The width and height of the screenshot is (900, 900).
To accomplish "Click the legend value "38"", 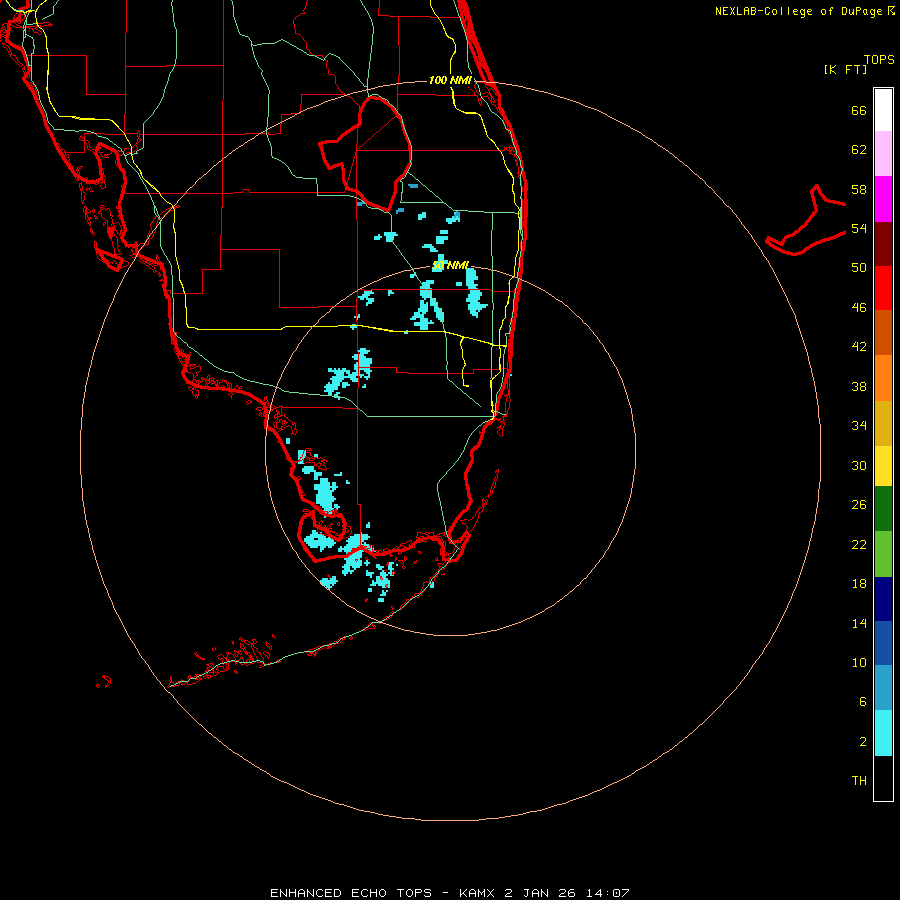I will [859, 386].
